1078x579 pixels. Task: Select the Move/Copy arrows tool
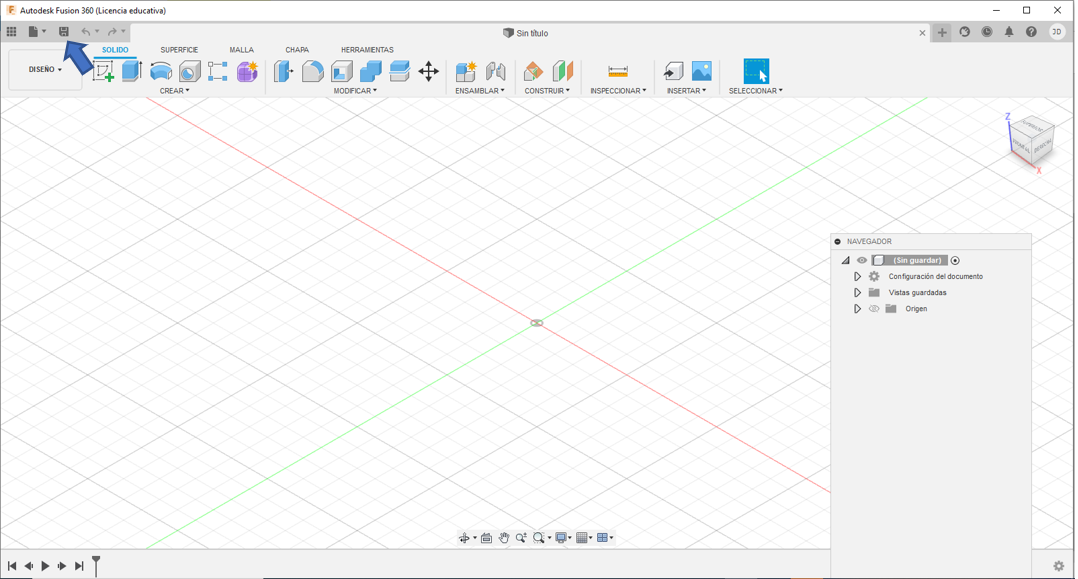point(428,71)
